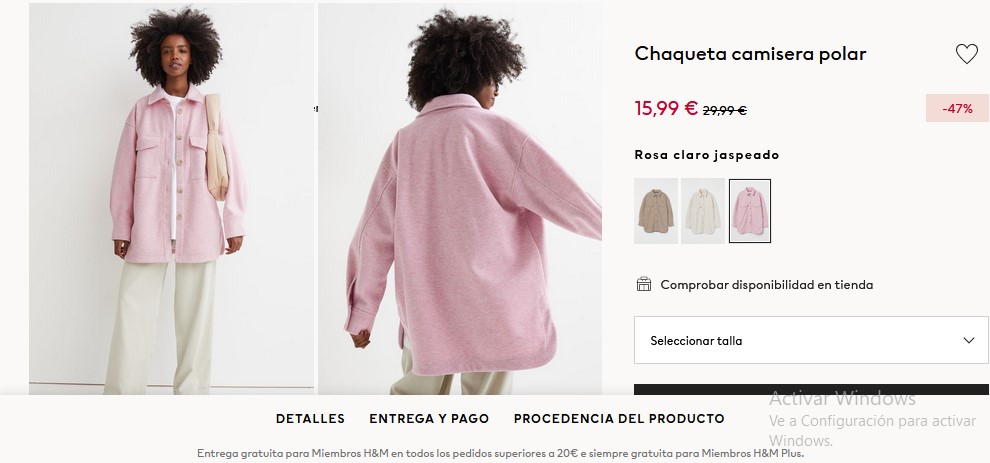
Task: Click the -47% discount badge
Action: [957, 108]
